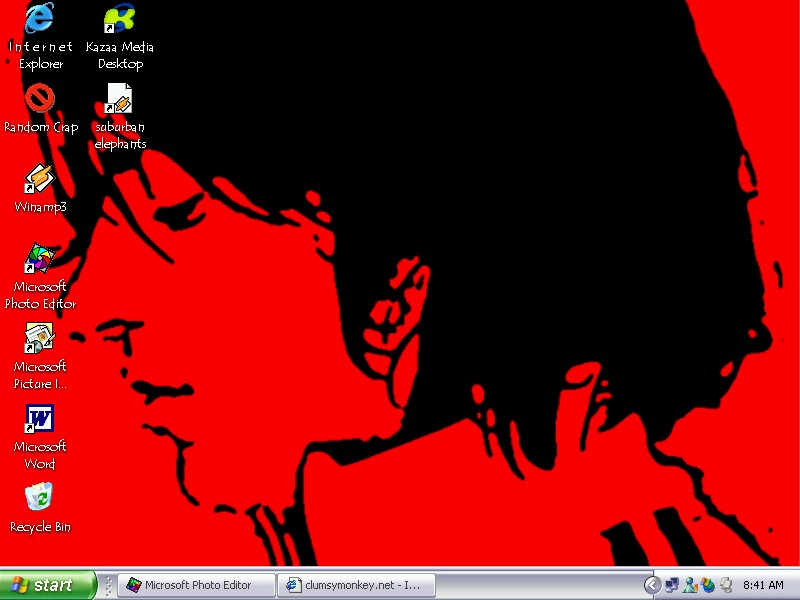Open the MSN Messenger tray icon
This screenshot has width=800, height=600.
tap(689, 585)
